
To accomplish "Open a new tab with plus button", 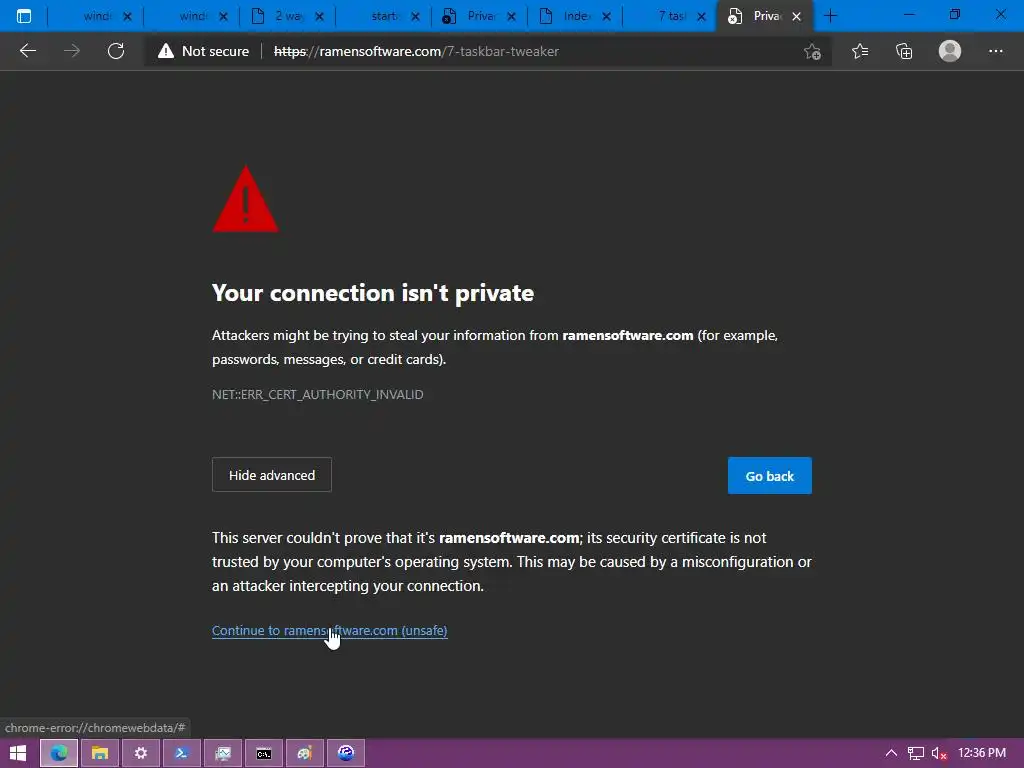I will [x=830, y=16].
